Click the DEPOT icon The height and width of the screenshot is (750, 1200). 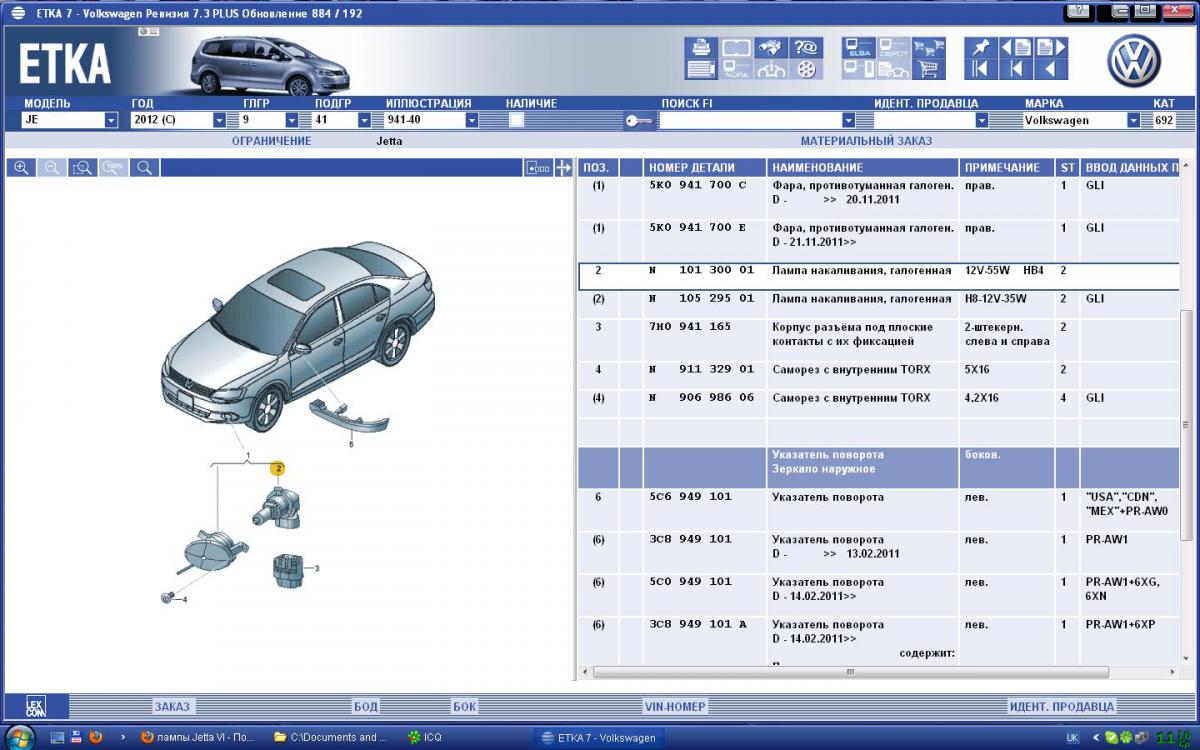894,48
